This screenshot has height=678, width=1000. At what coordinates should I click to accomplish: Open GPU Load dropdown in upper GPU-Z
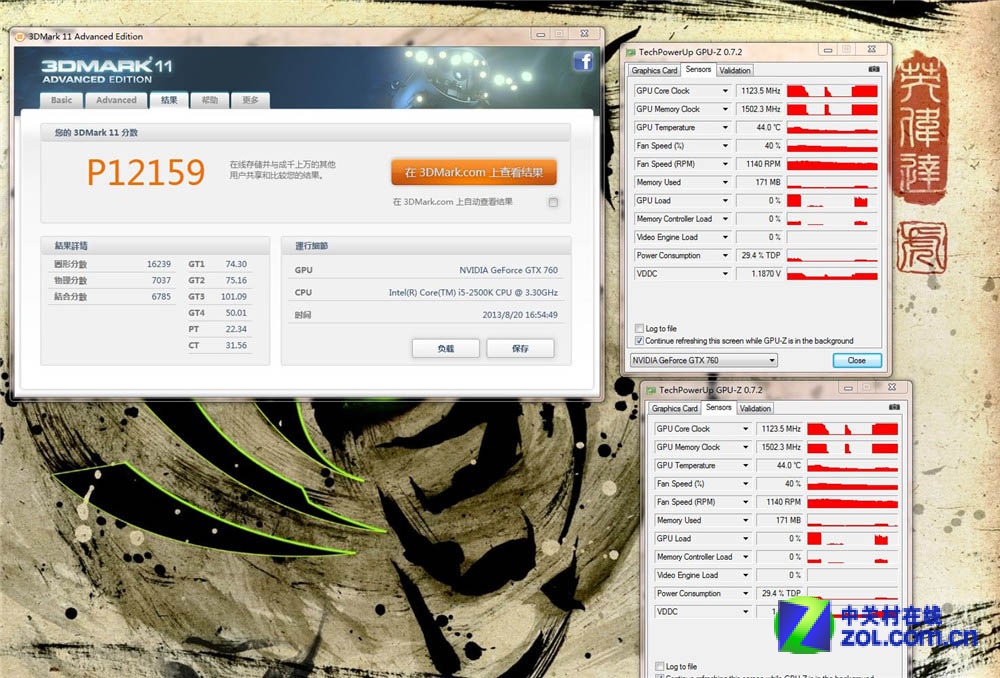(725, 201)
